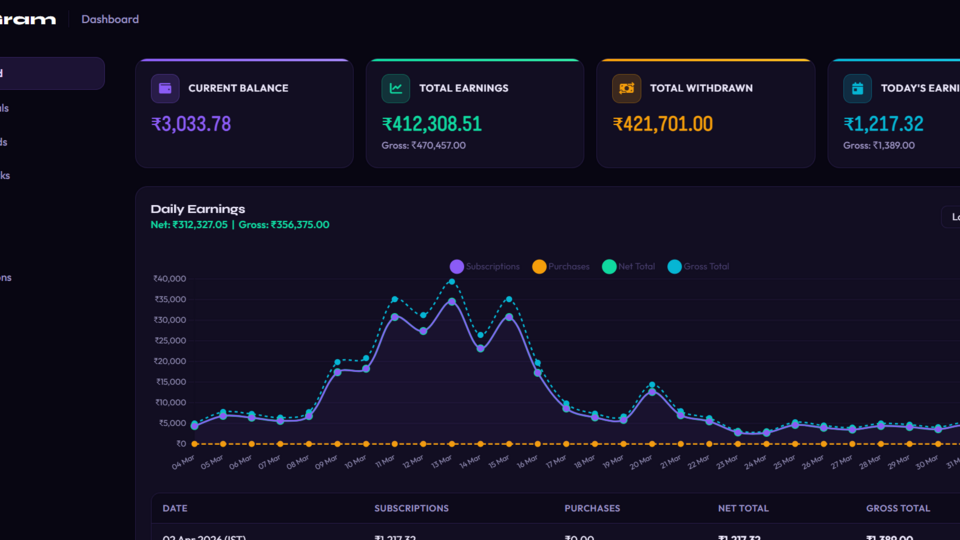This screenshot has width=960, height=540.
Task: Hide the Gross Total series via legend
Action: 698,266
